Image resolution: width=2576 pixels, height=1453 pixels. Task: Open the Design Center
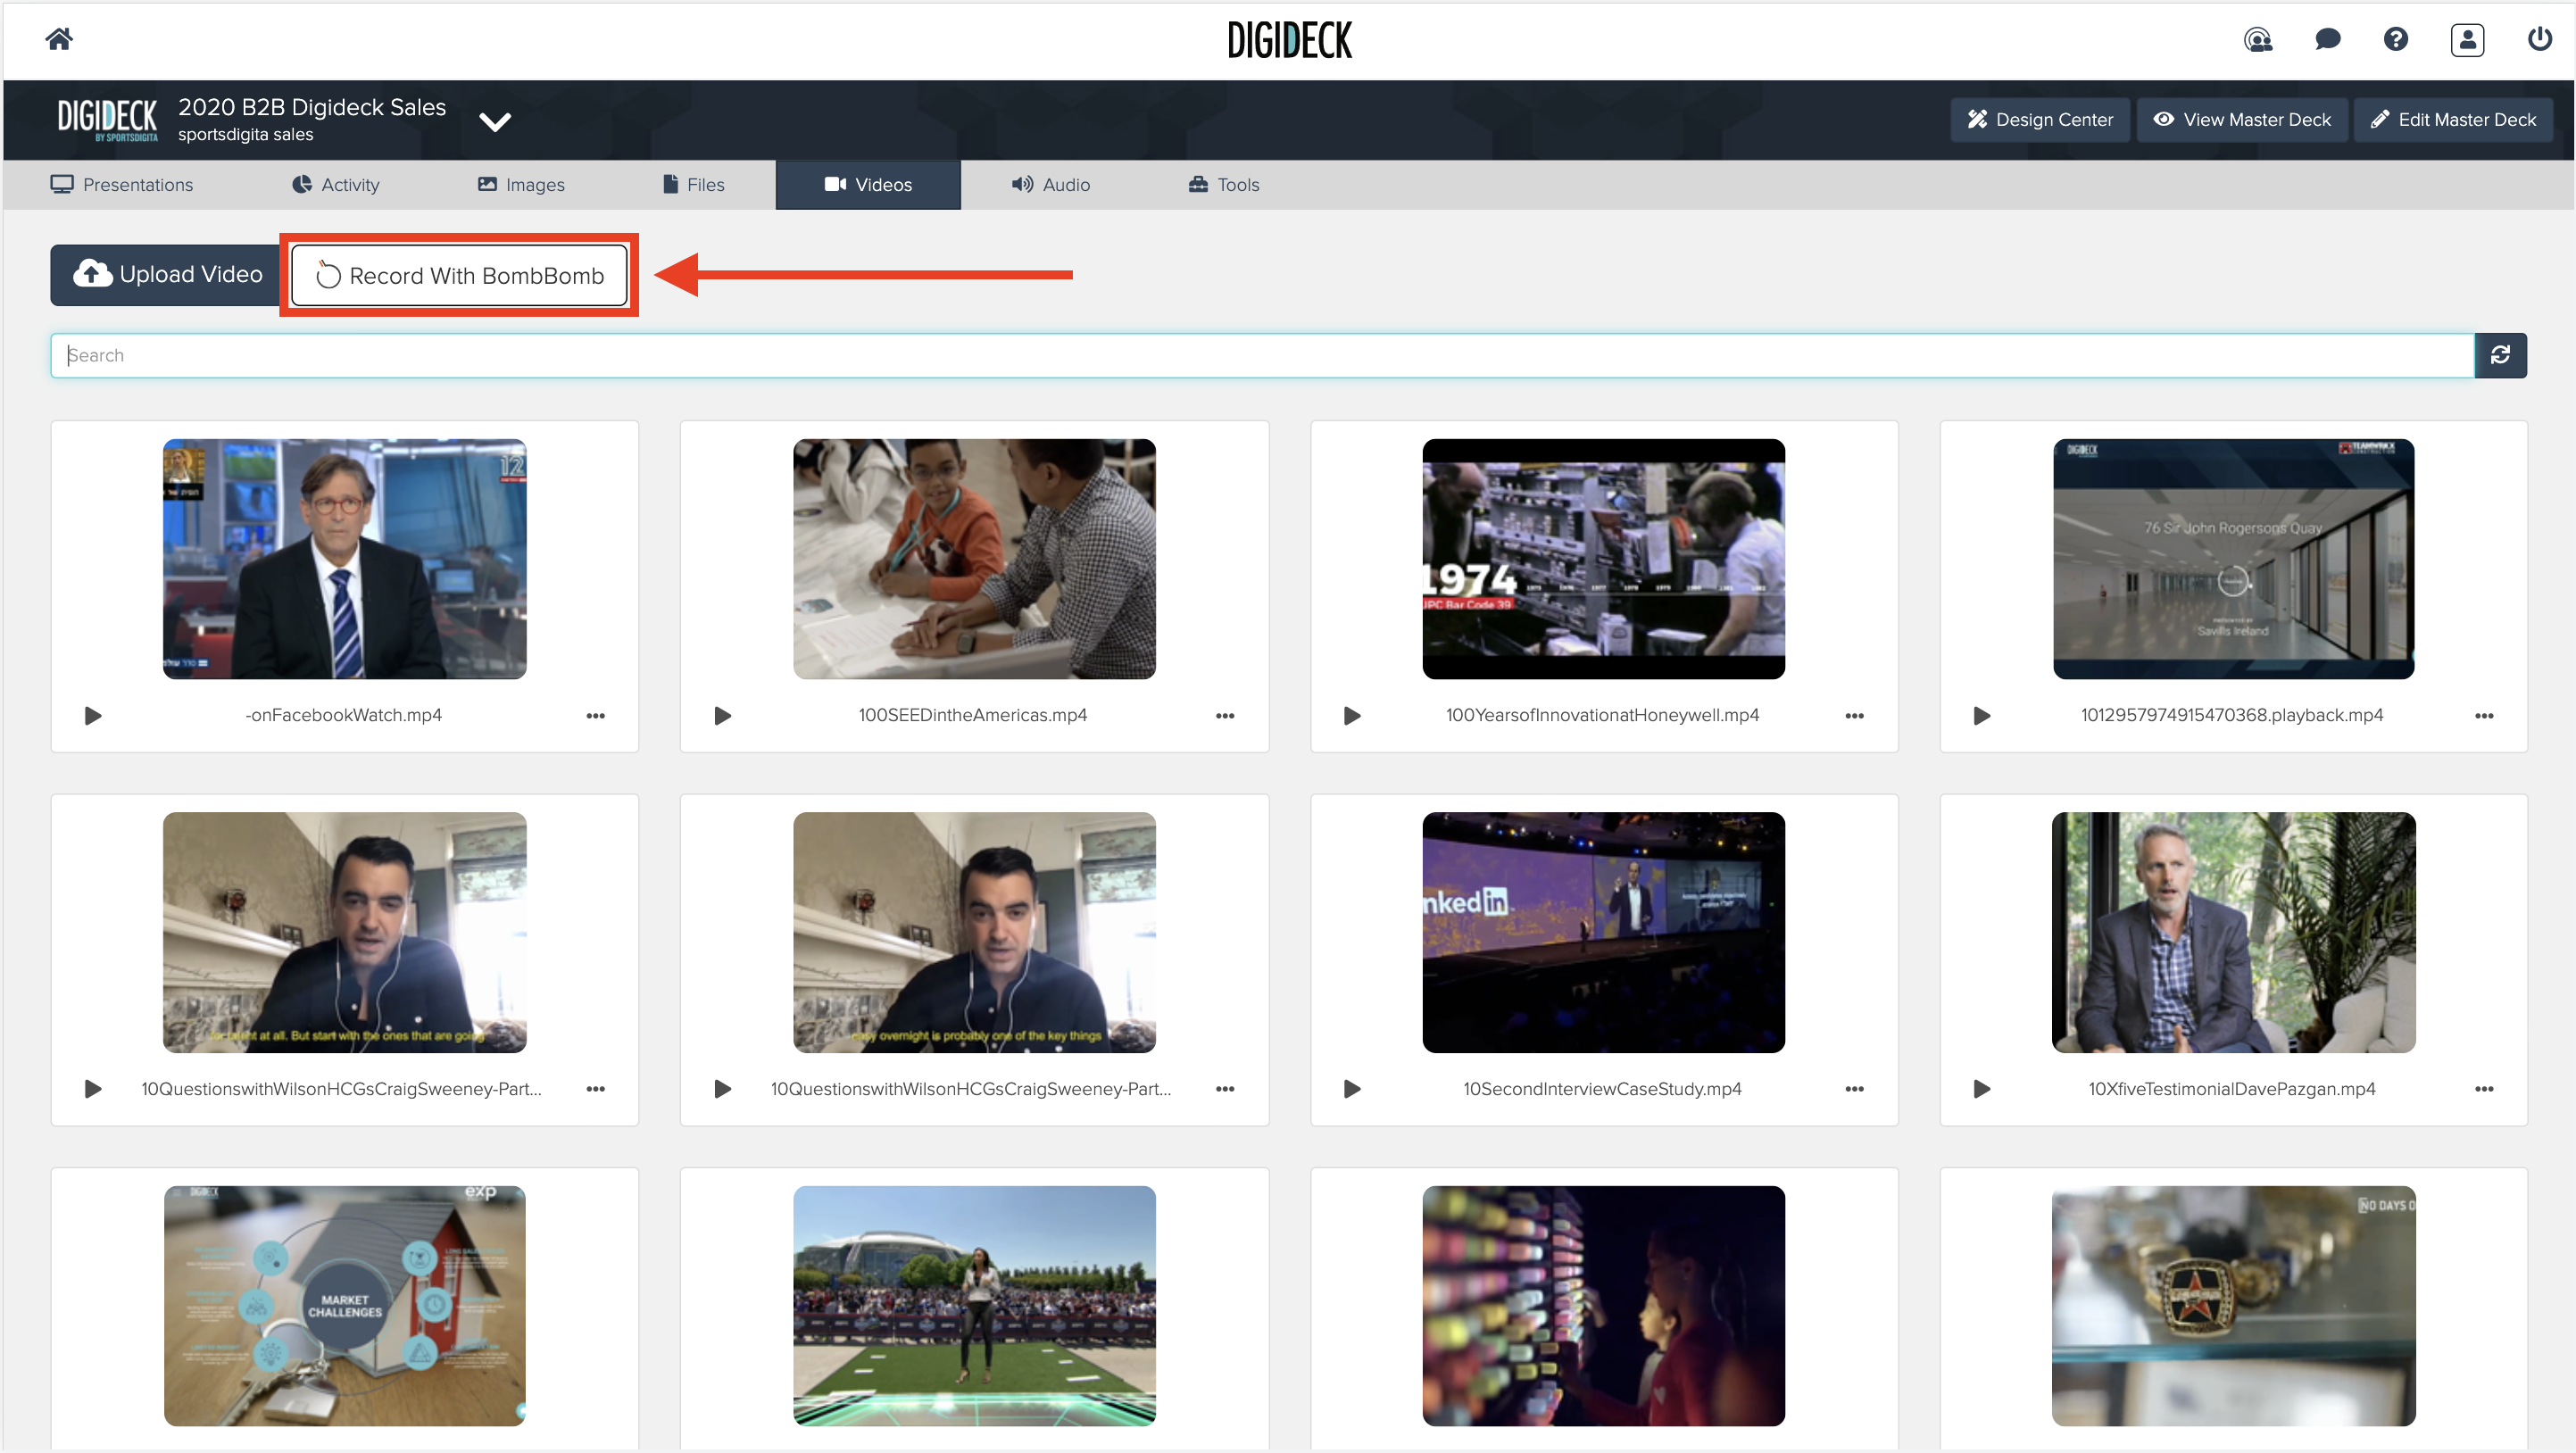(x=2040, y=119)
